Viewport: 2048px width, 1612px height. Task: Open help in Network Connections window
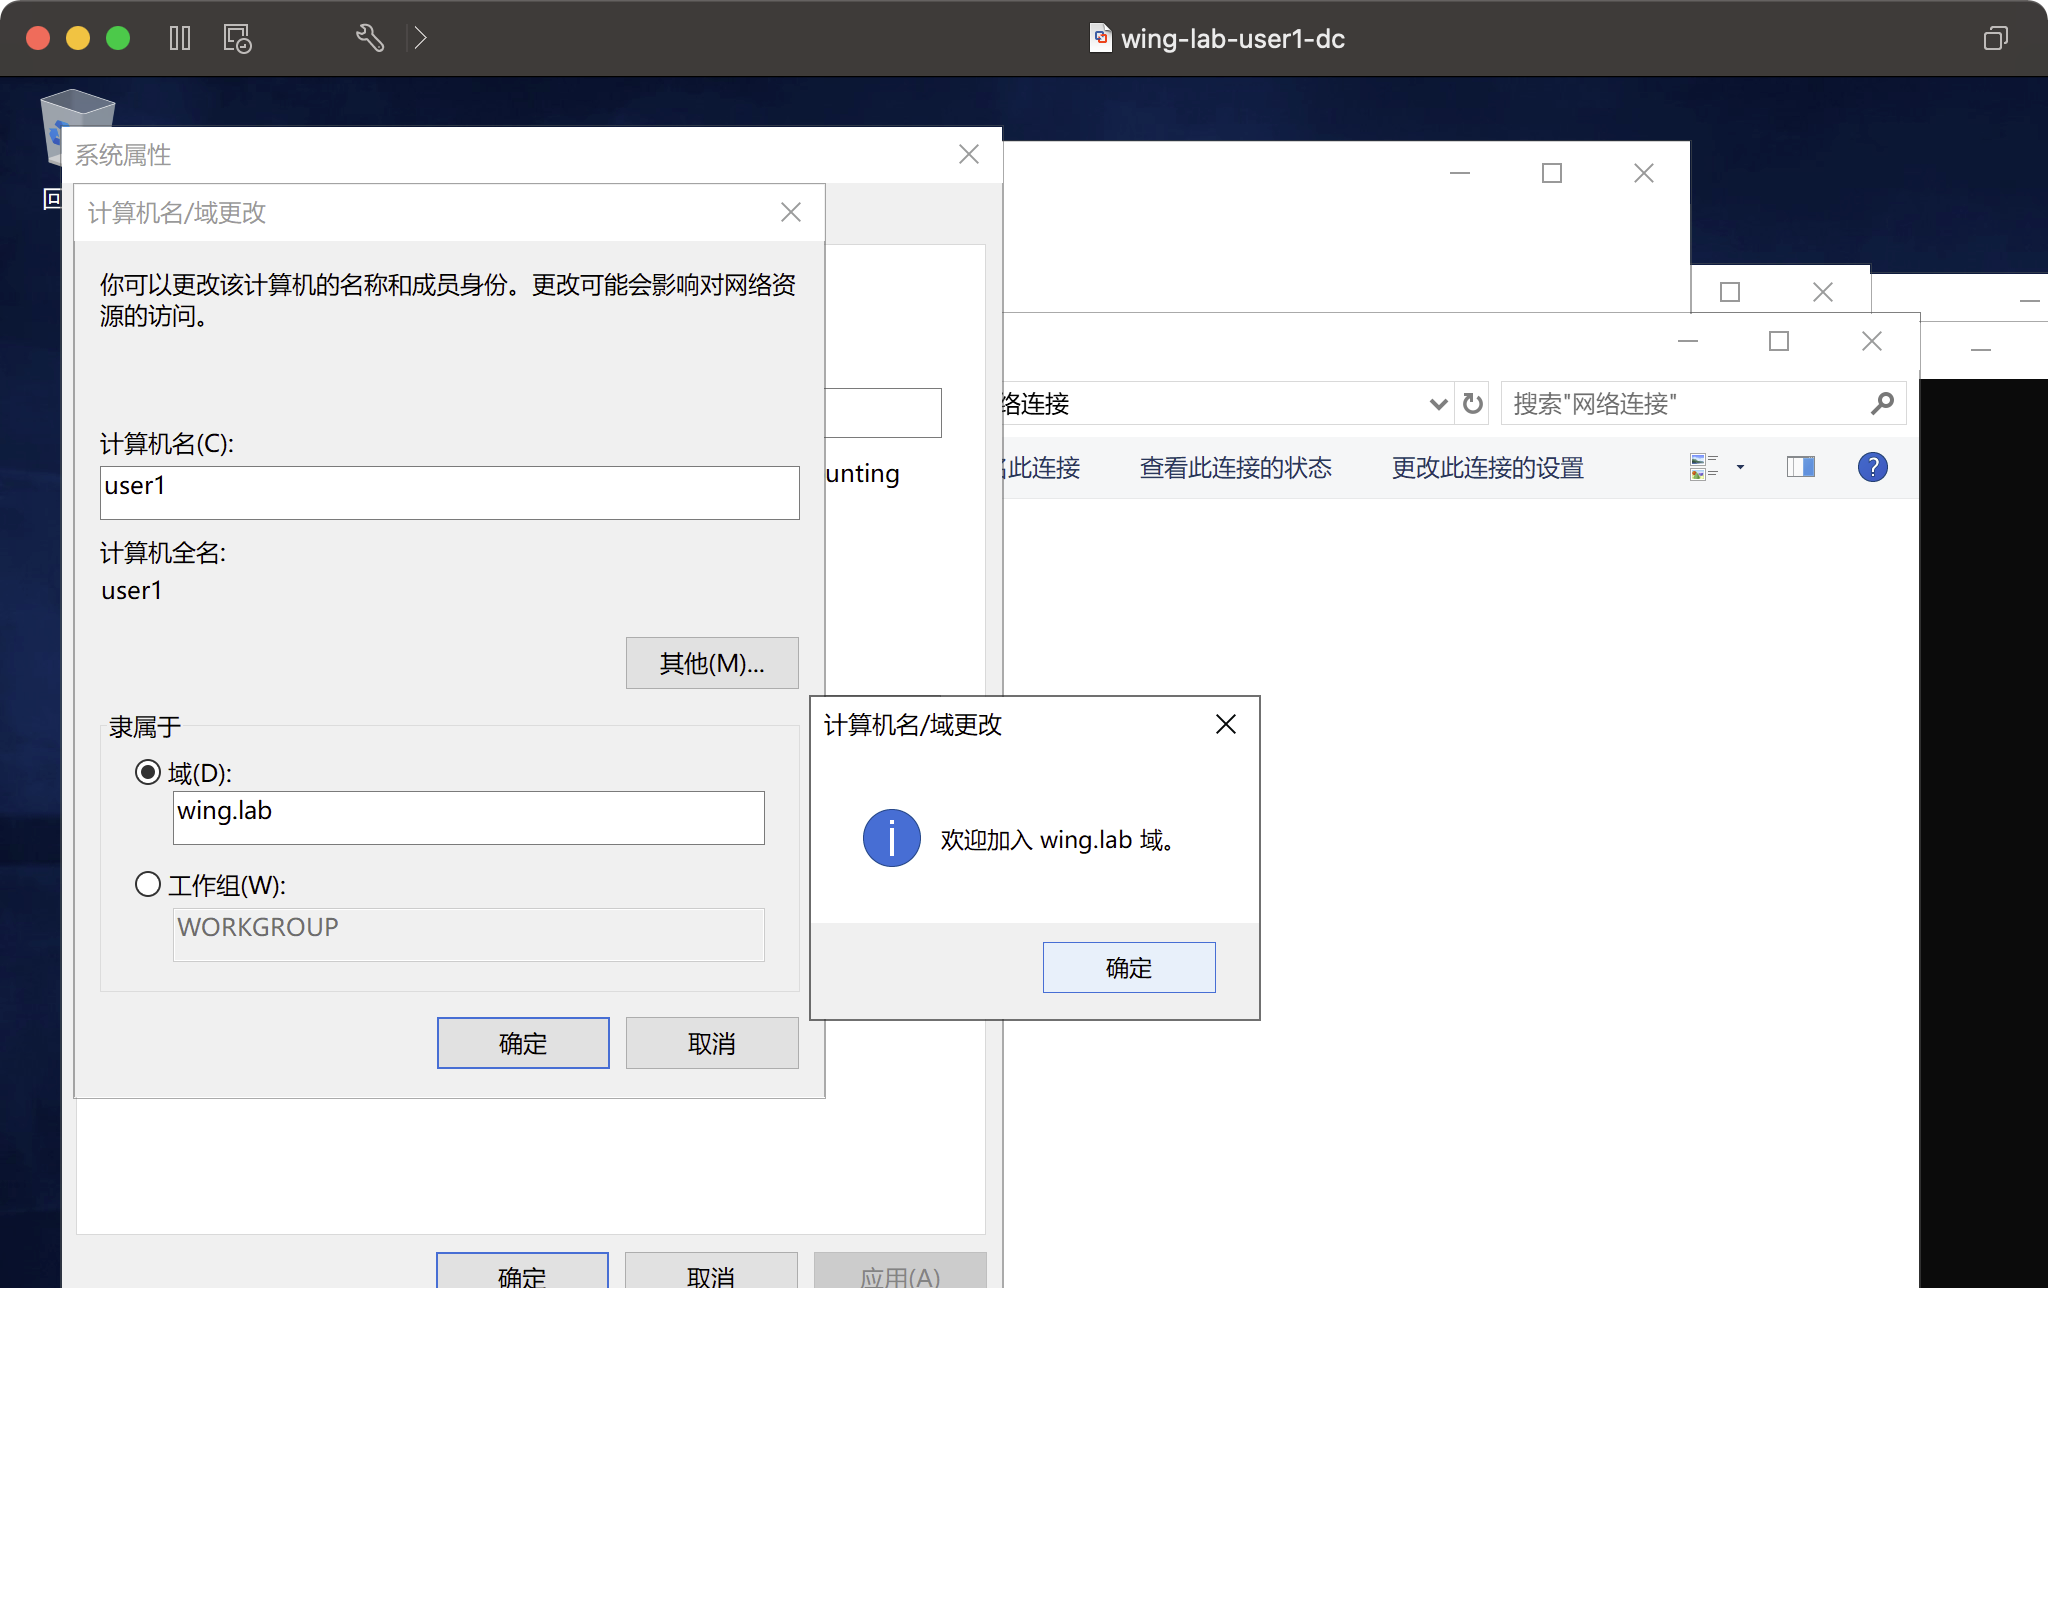click(1872, 467)
